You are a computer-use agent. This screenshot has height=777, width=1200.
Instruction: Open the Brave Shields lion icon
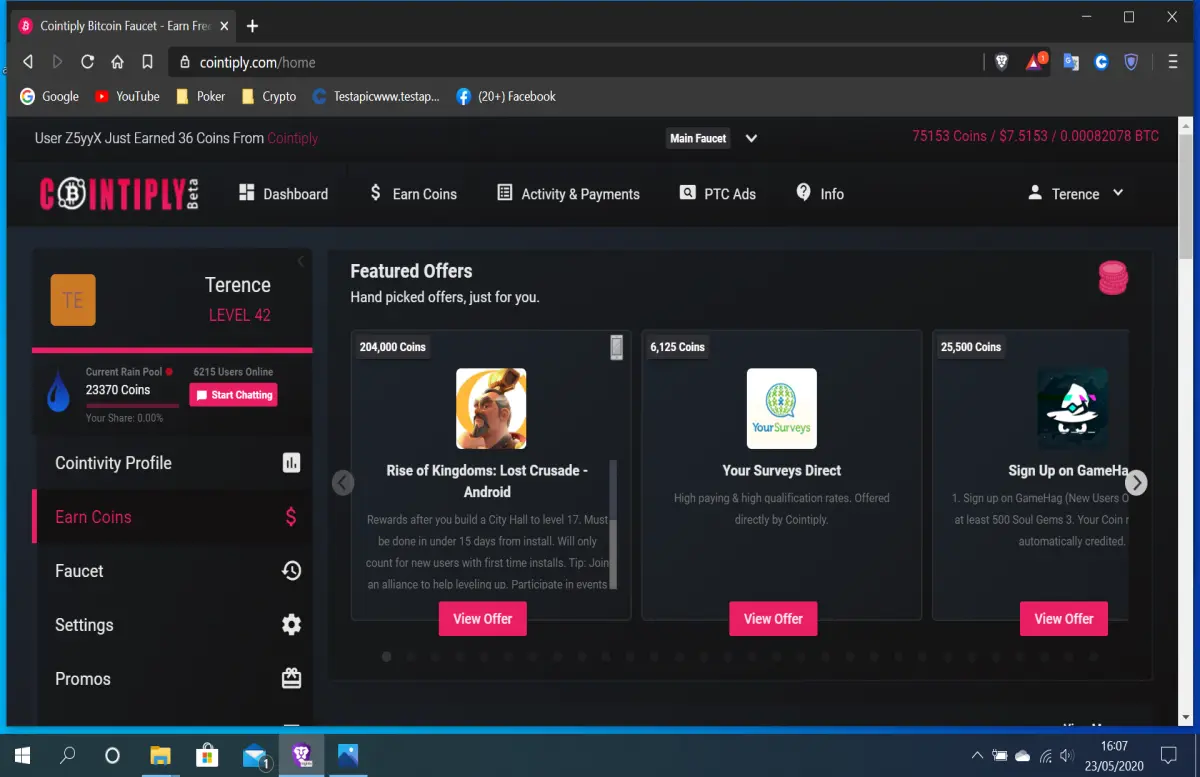(x=1002, y=62)
